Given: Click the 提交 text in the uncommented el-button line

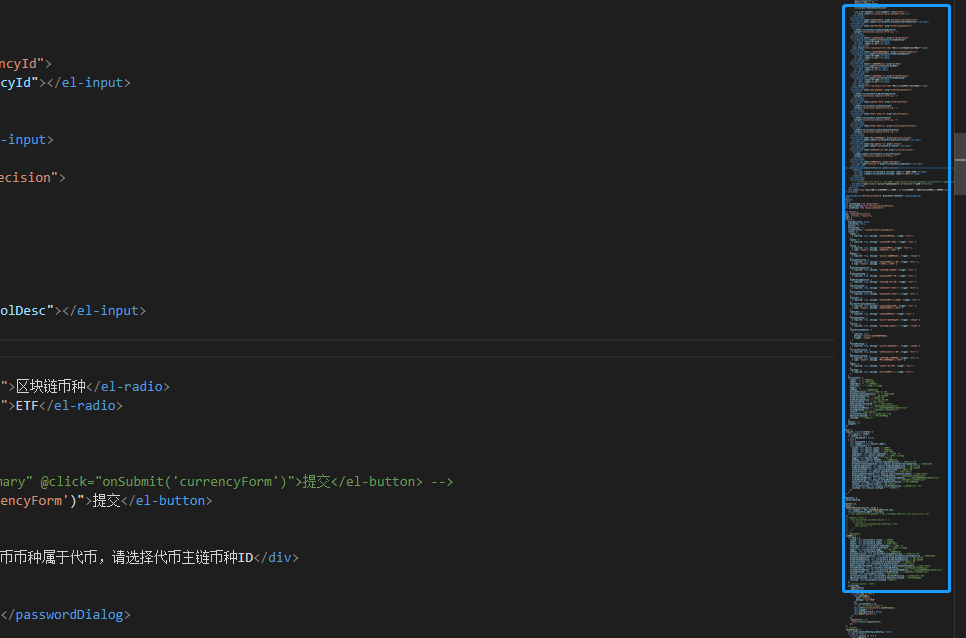Looking at the screenshot, I should (106, 501).
